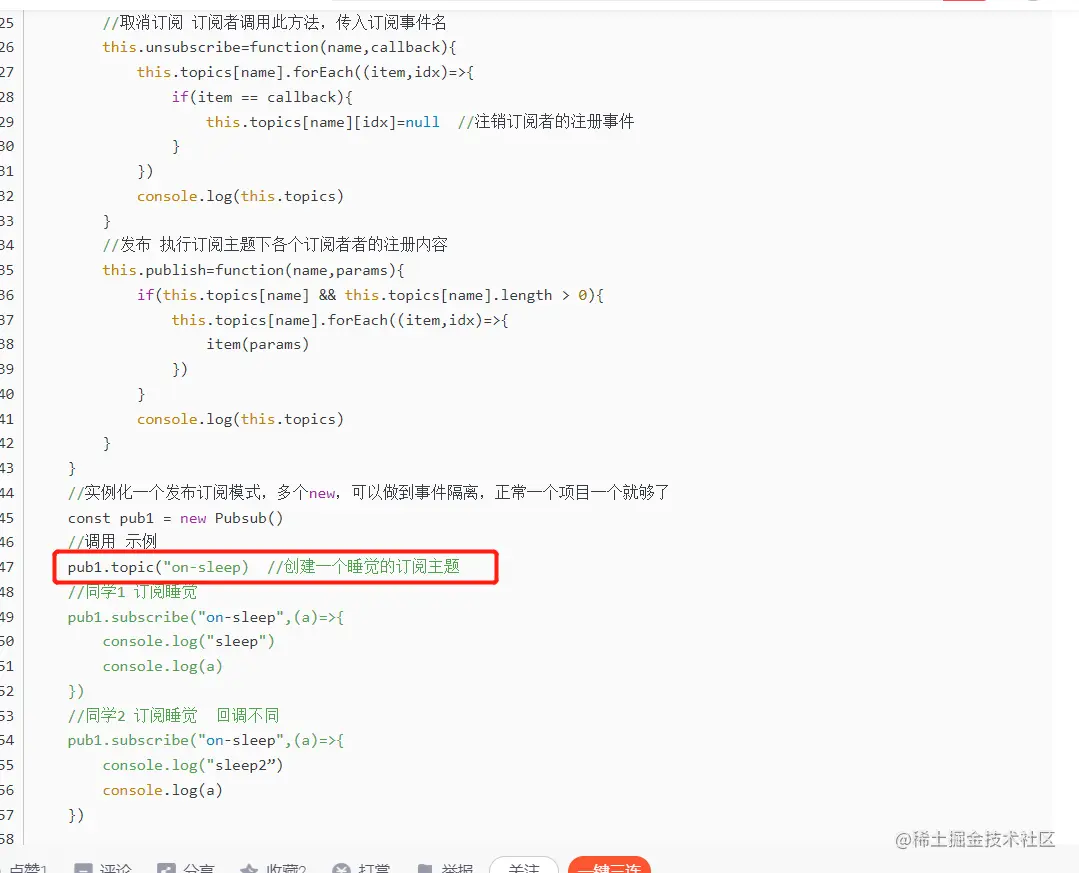Screen dimensions: 1079x873
Task: Click the 打赏 reward label
Action: coord(374,868)
